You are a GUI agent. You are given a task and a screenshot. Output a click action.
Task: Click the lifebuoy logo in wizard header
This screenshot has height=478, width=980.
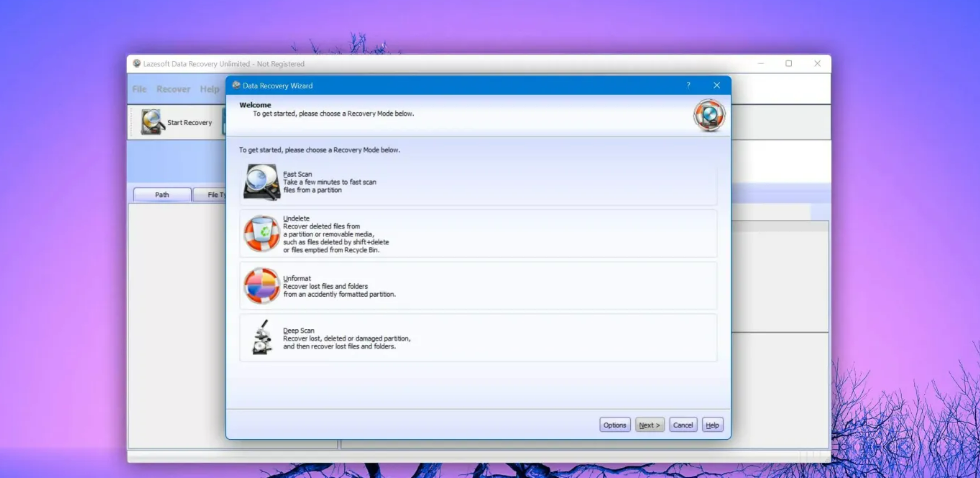coord(709,115)
